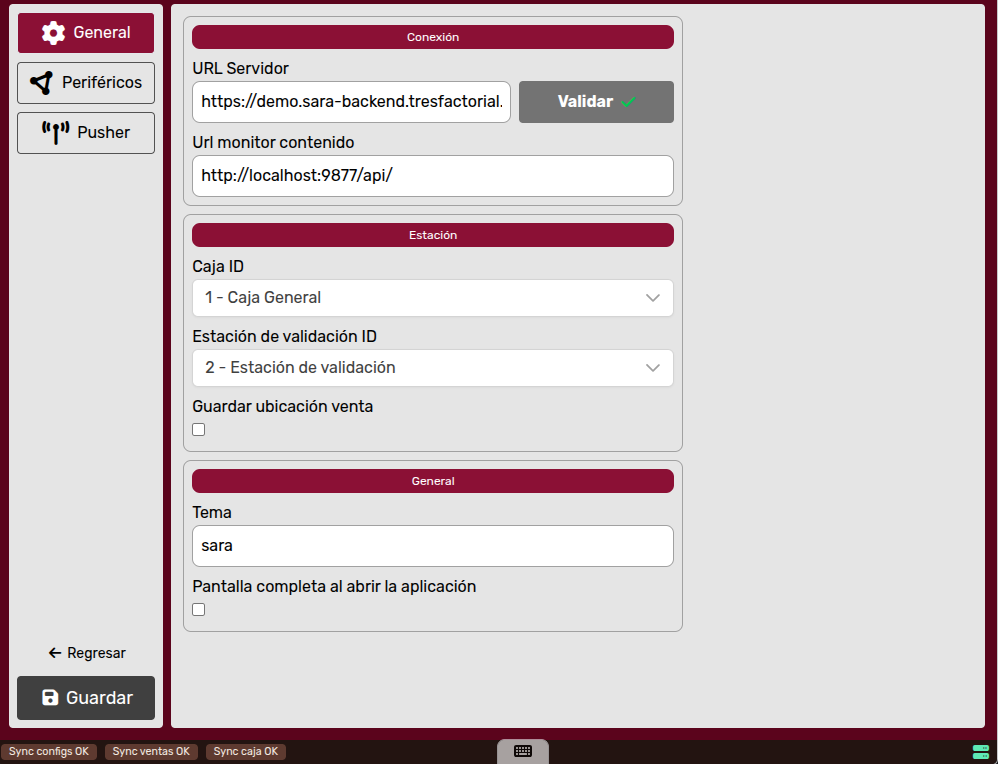
Task: Switch to the Pusher tab
Action: [x=86, y=133]
